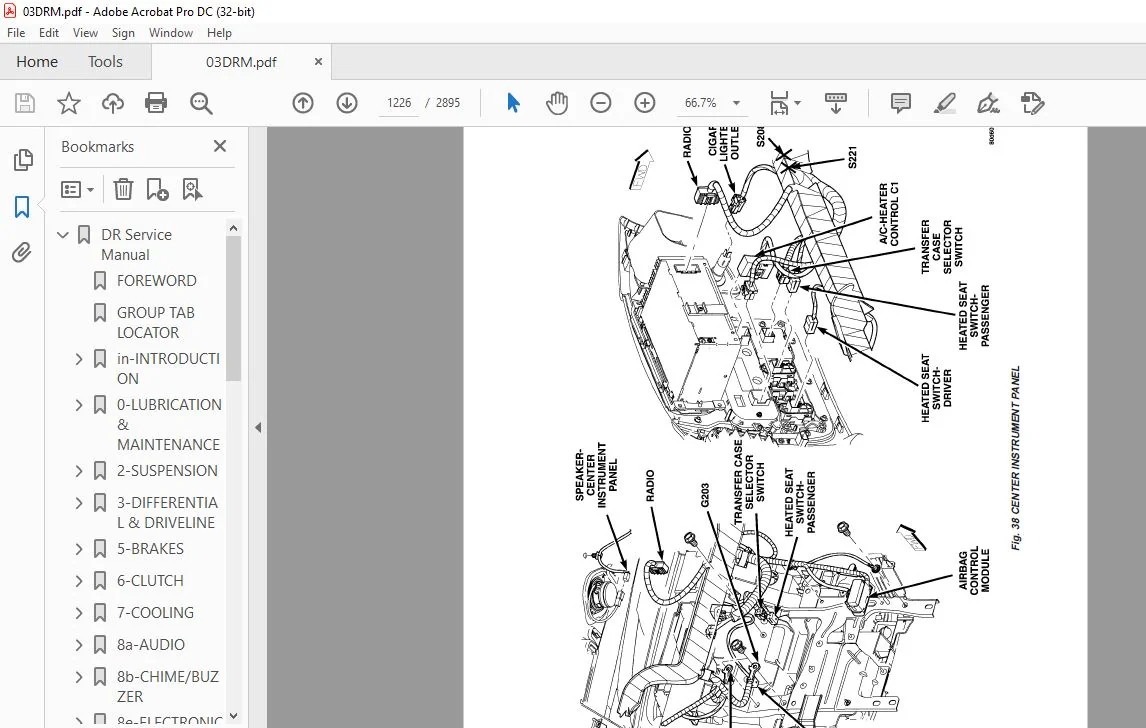This screenshot has width=1146, height=728.
Task: Open the stamp/redact tool icon
Action: pyautogui.click(x=1033, y=103)
